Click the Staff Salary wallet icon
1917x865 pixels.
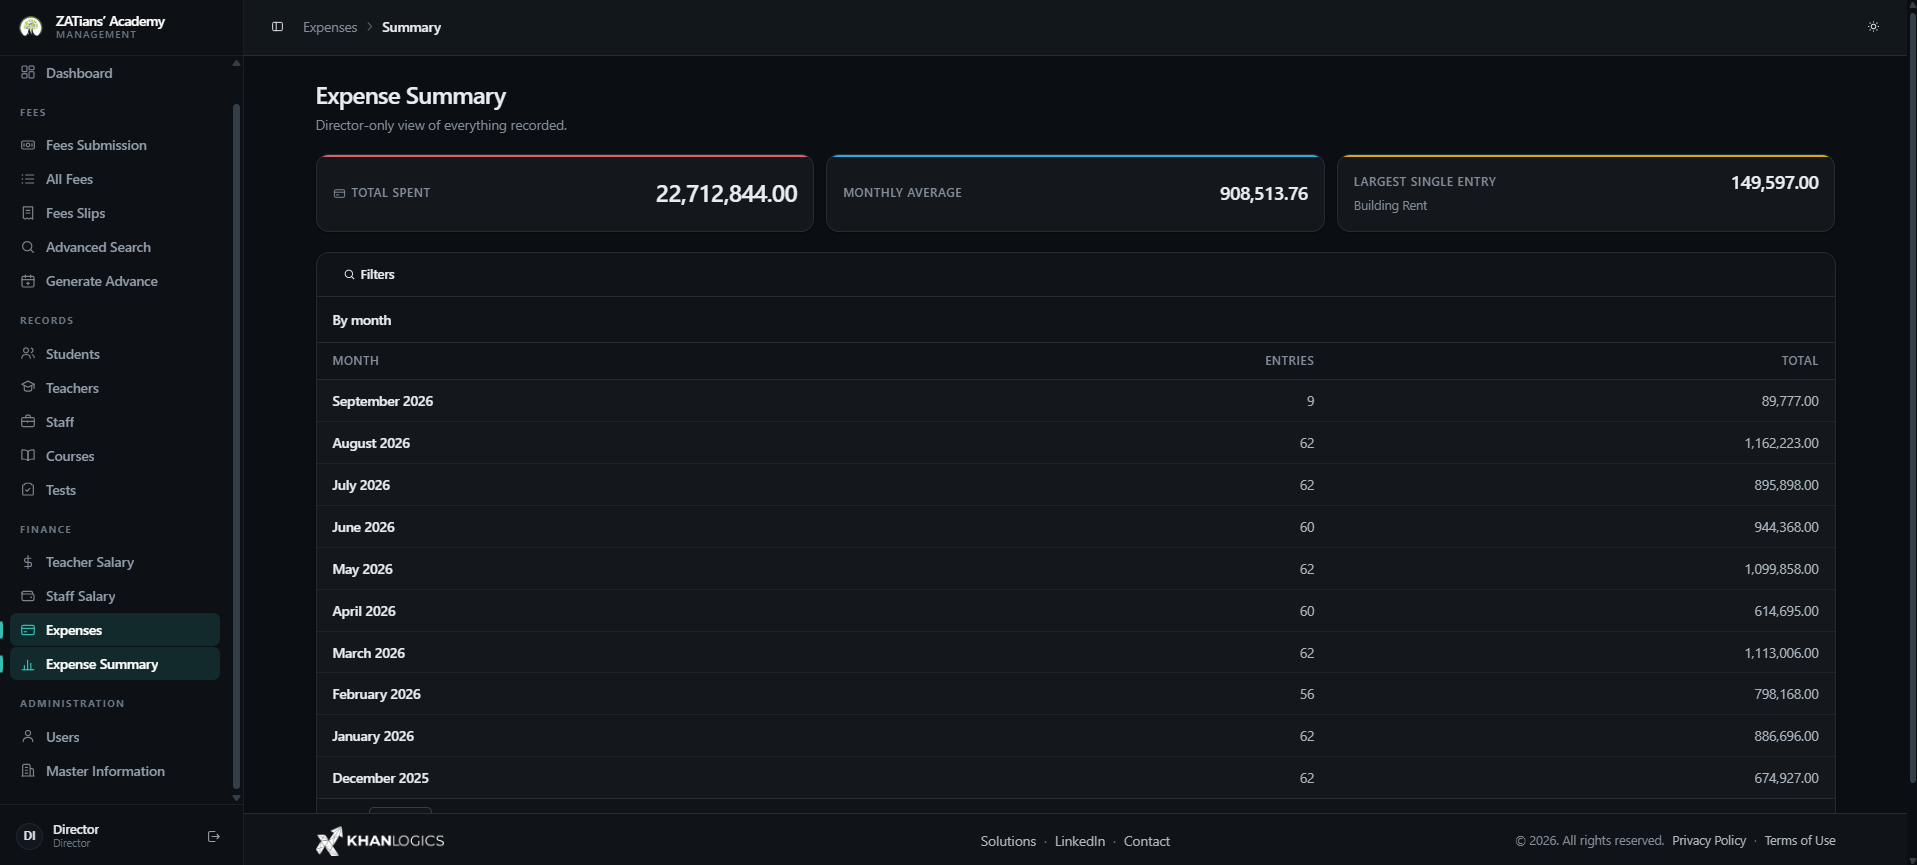(x=28, y=596)
